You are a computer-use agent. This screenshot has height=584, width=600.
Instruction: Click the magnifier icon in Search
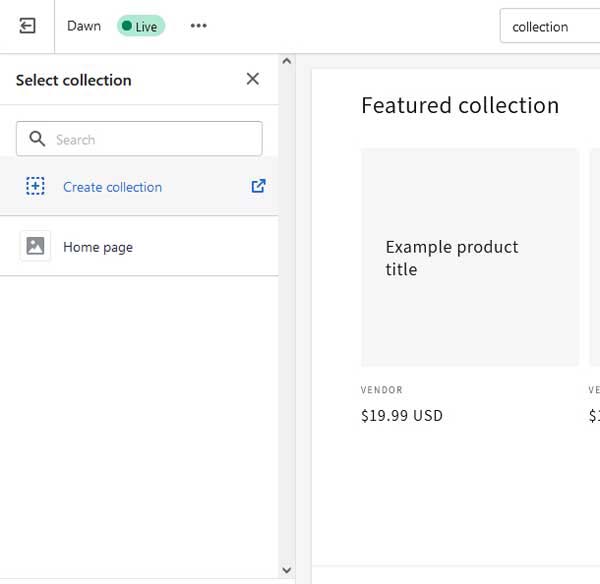[37, 139]
